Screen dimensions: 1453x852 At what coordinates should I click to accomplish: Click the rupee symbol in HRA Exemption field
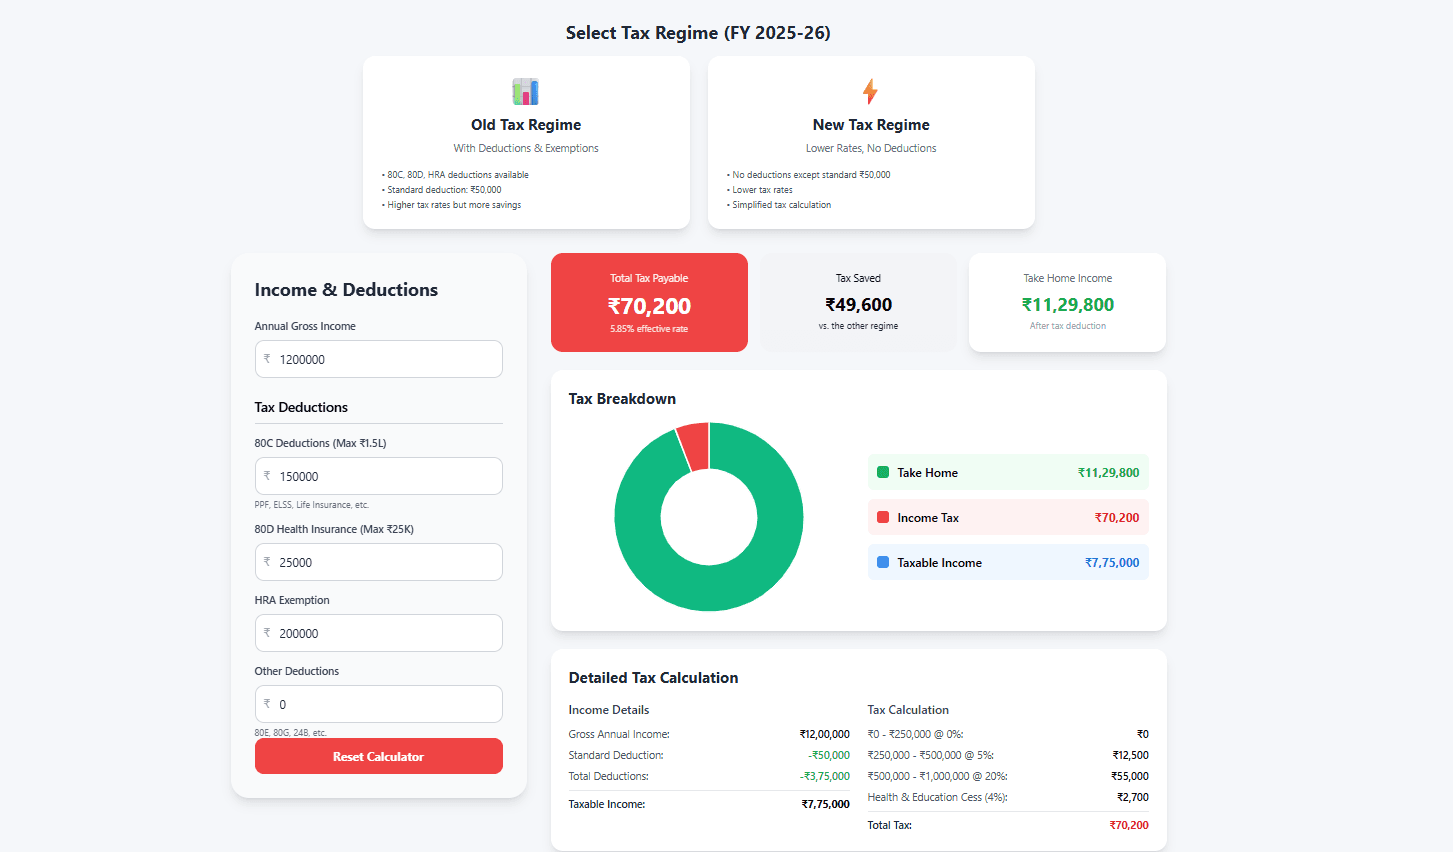tap(266, 633)
